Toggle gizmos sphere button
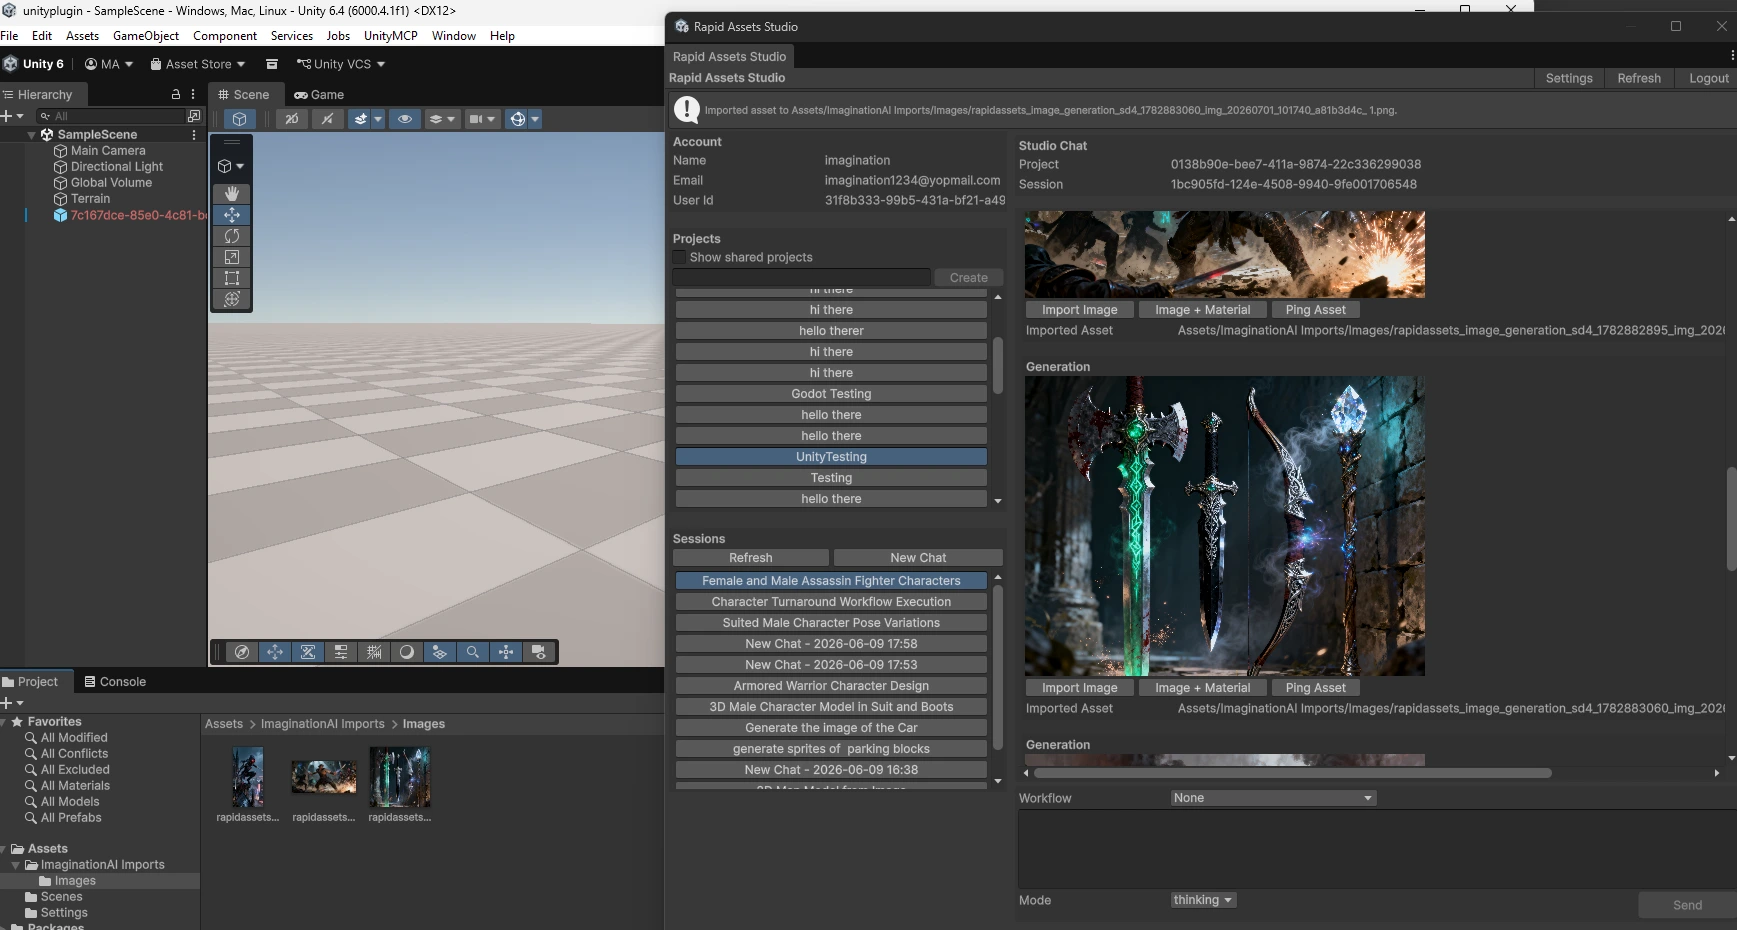The image size is (1737, 930). [x=517, y=119]
